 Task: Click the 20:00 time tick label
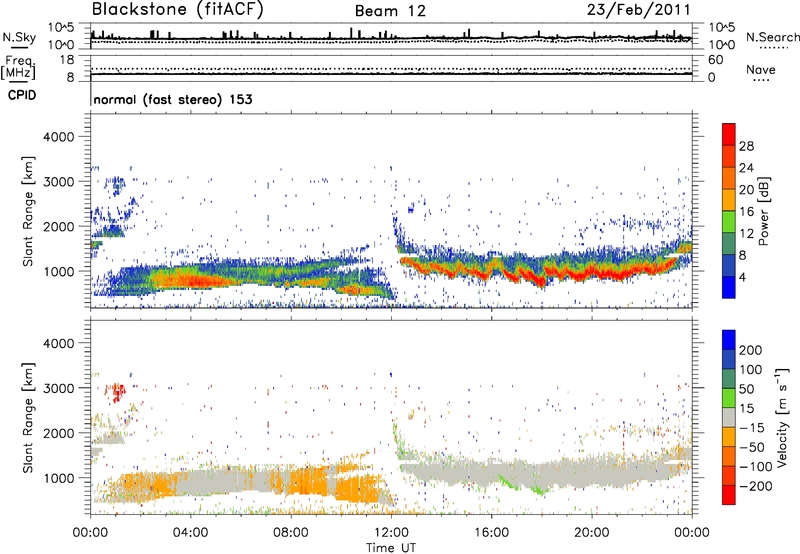point(591,533)
